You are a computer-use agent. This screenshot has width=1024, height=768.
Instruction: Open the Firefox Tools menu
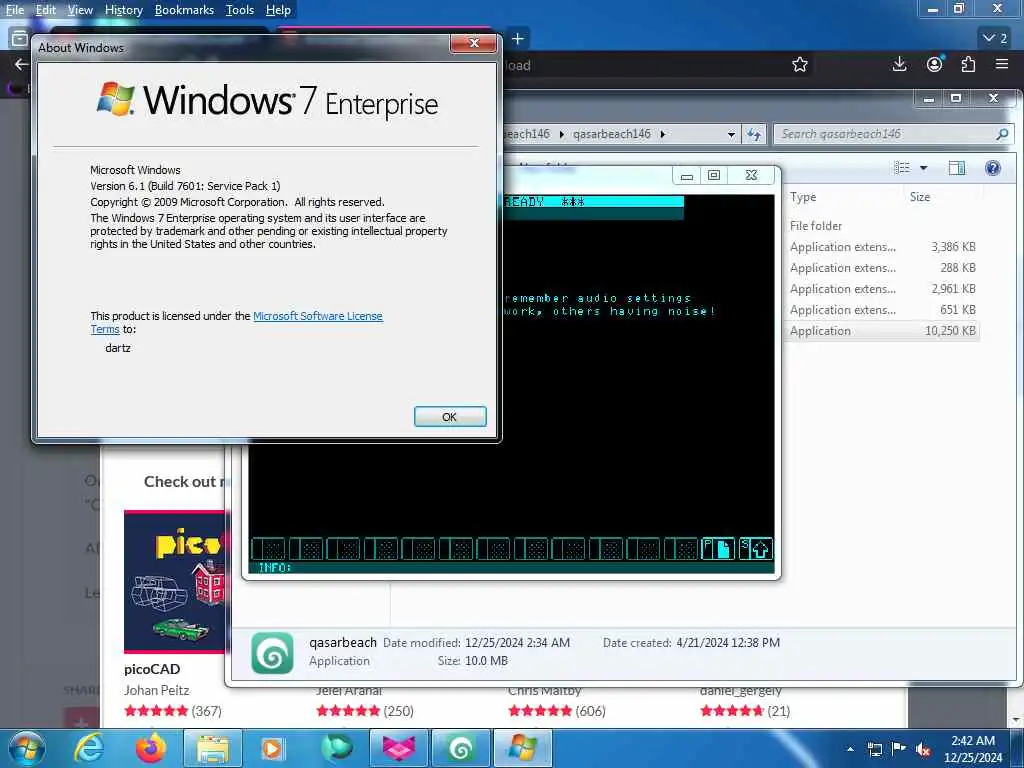click(x=240, y=10)
